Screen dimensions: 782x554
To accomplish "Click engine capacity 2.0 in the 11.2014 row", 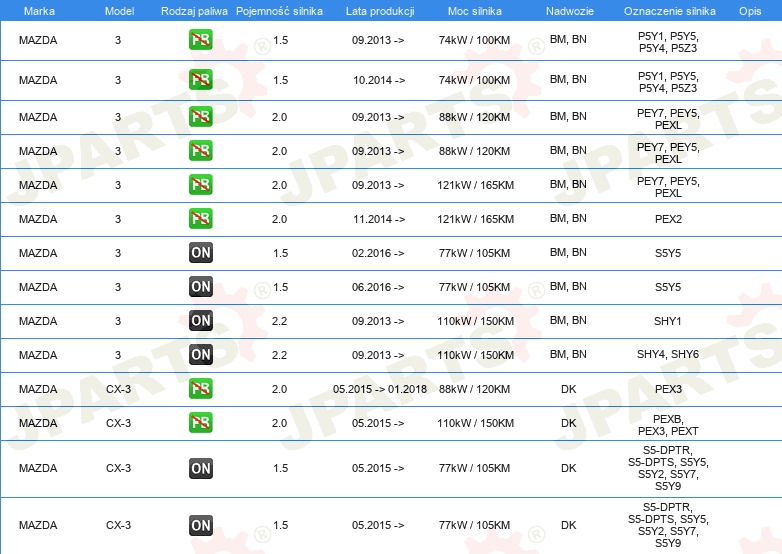I will [279, 219].
